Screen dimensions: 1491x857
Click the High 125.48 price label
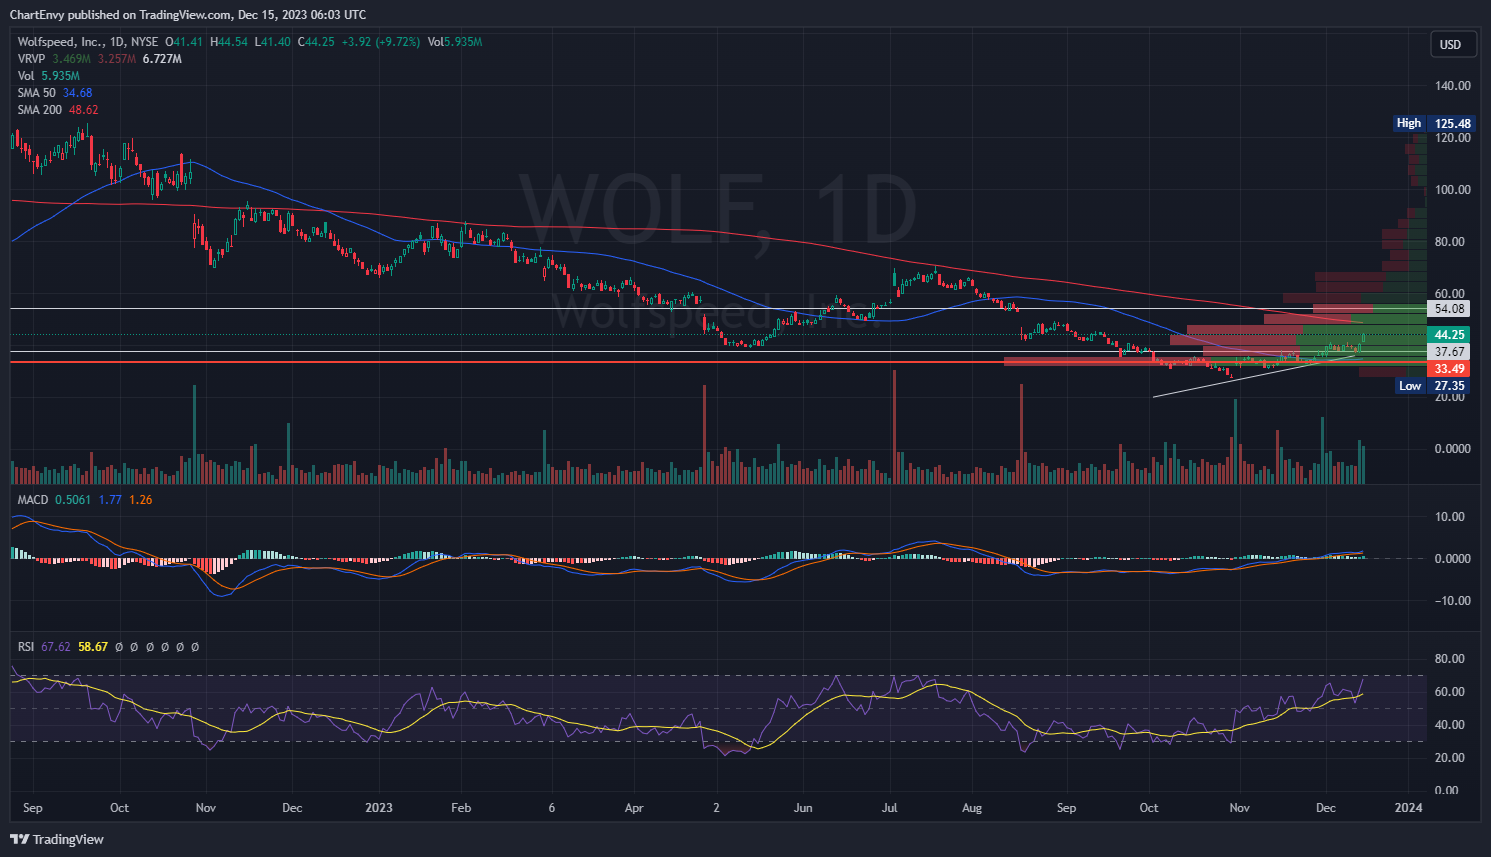[1434, 124]
